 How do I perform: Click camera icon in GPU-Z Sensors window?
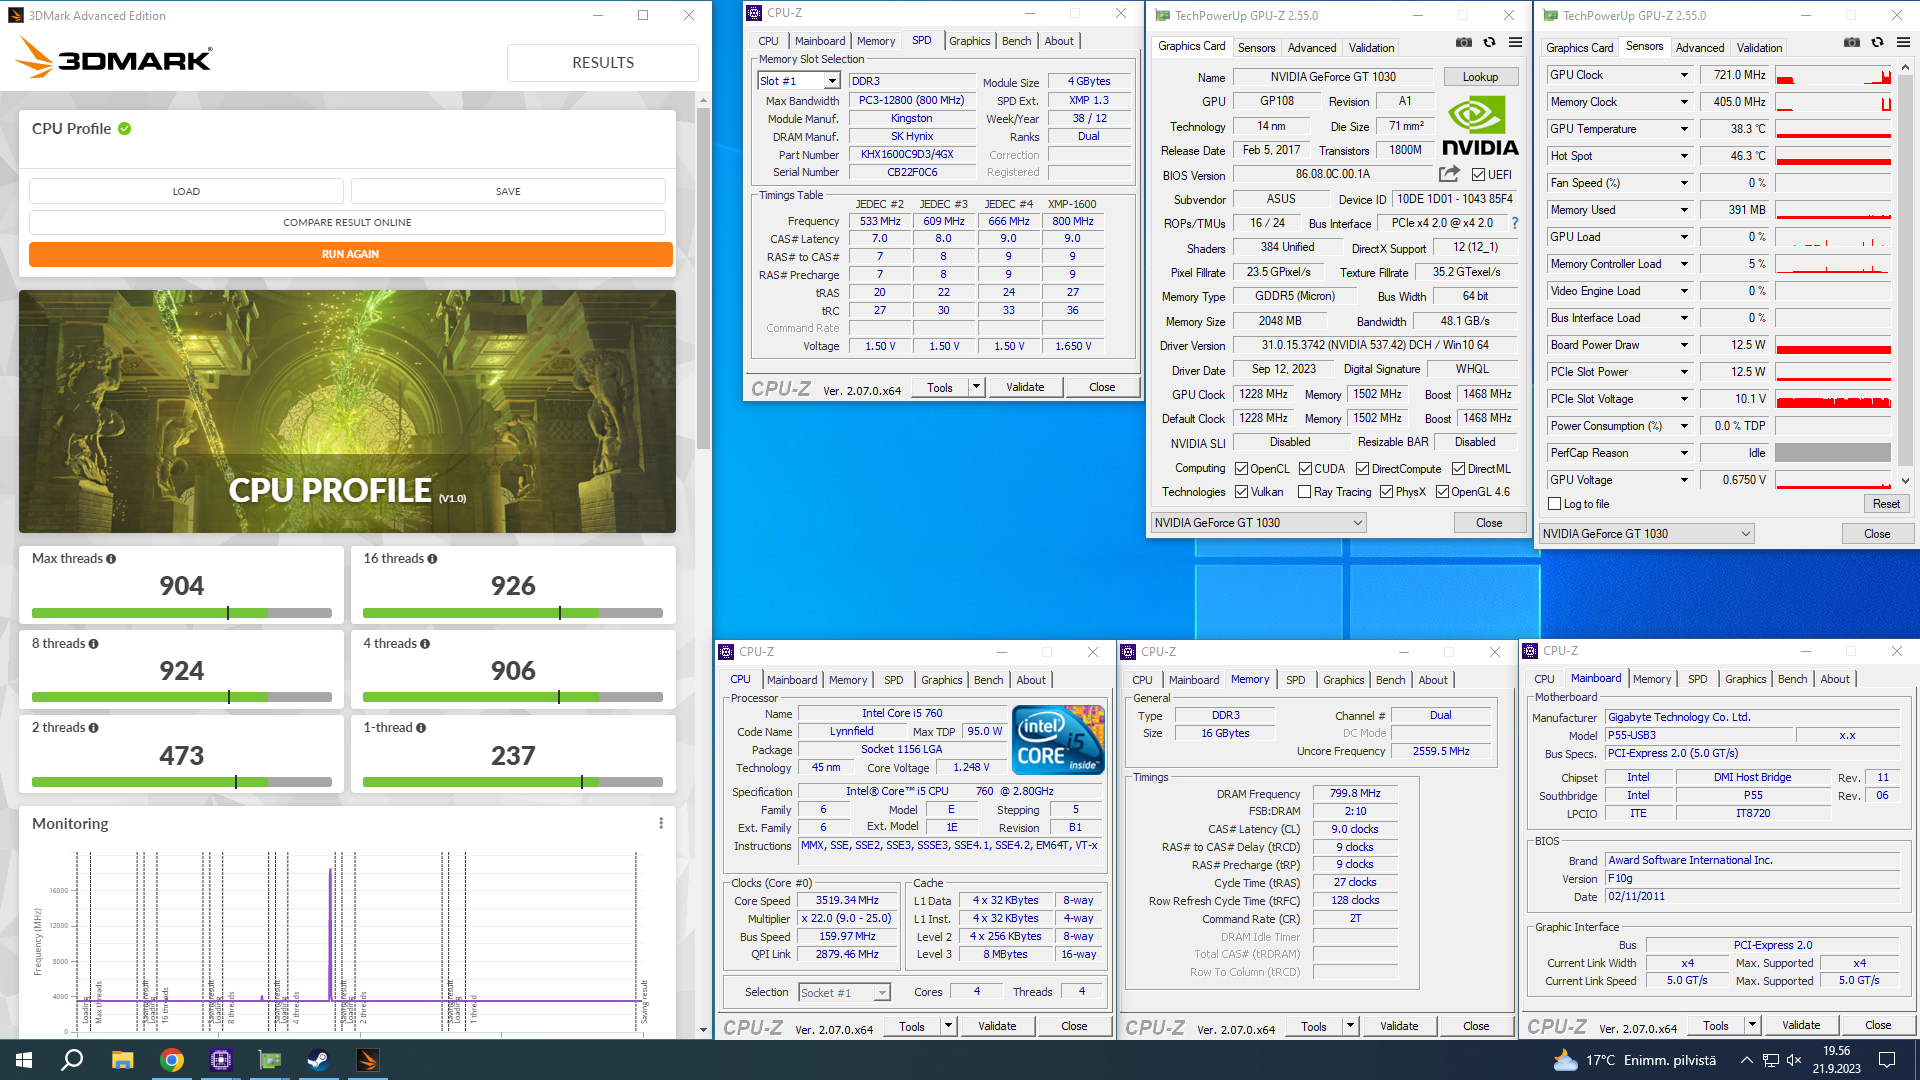point(1851,42)
